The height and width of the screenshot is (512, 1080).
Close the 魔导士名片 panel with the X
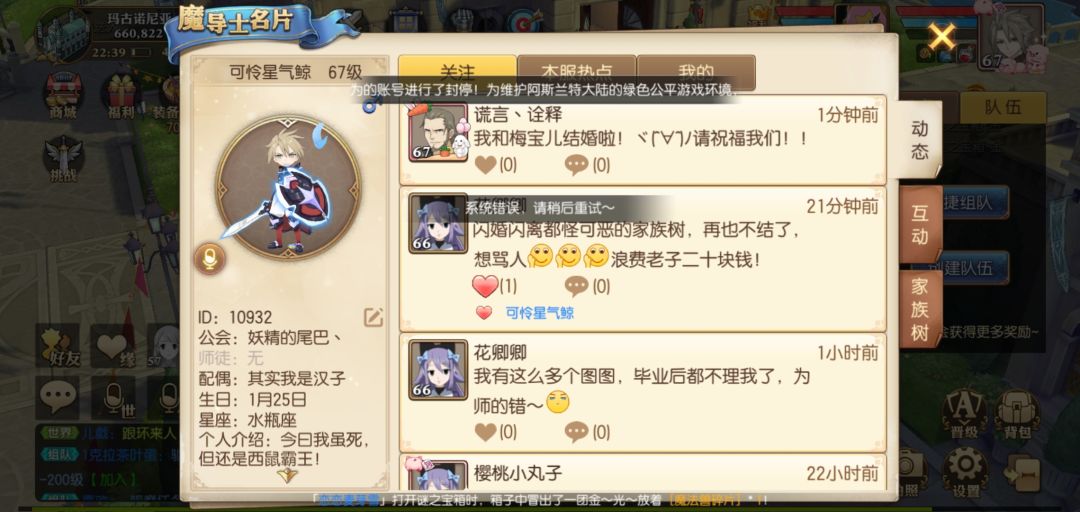tap(941, 36)
